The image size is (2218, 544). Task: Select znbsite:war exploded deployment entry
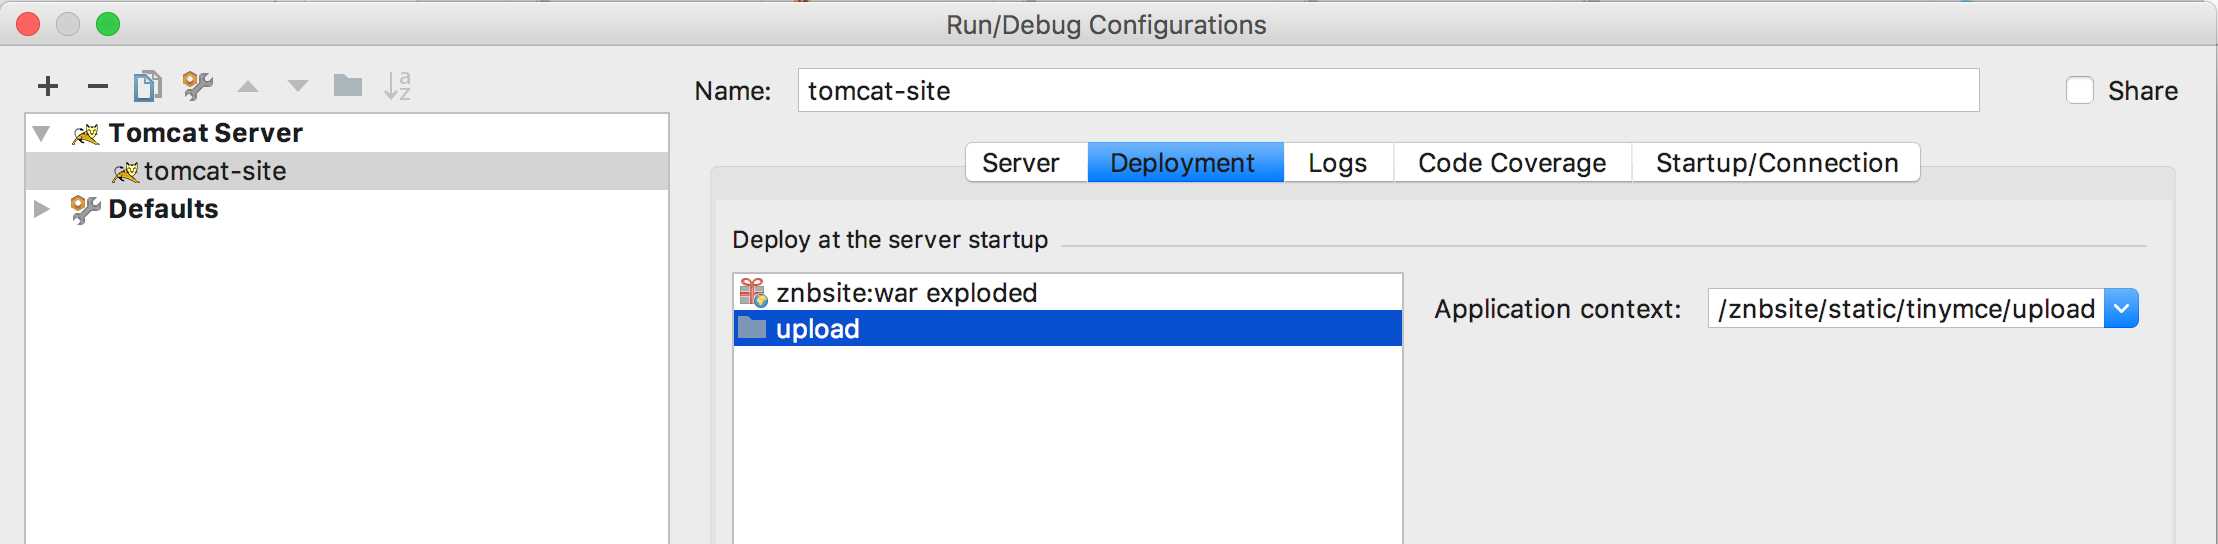(1068, 292)
